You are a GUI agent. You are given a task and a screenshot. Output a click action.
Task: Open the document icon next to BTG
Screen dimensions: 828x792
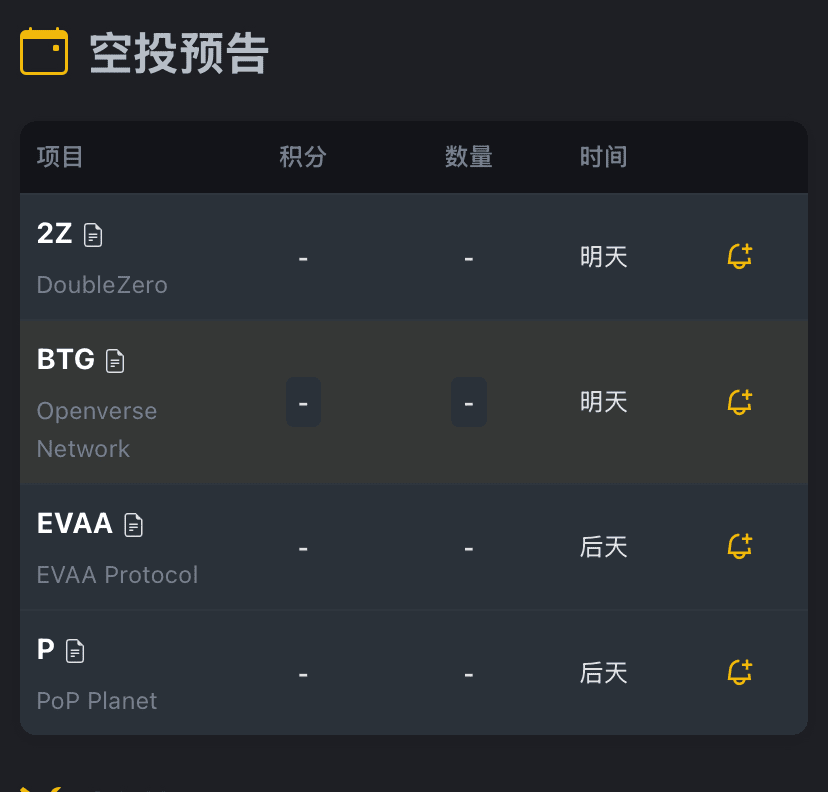[116, 361]
